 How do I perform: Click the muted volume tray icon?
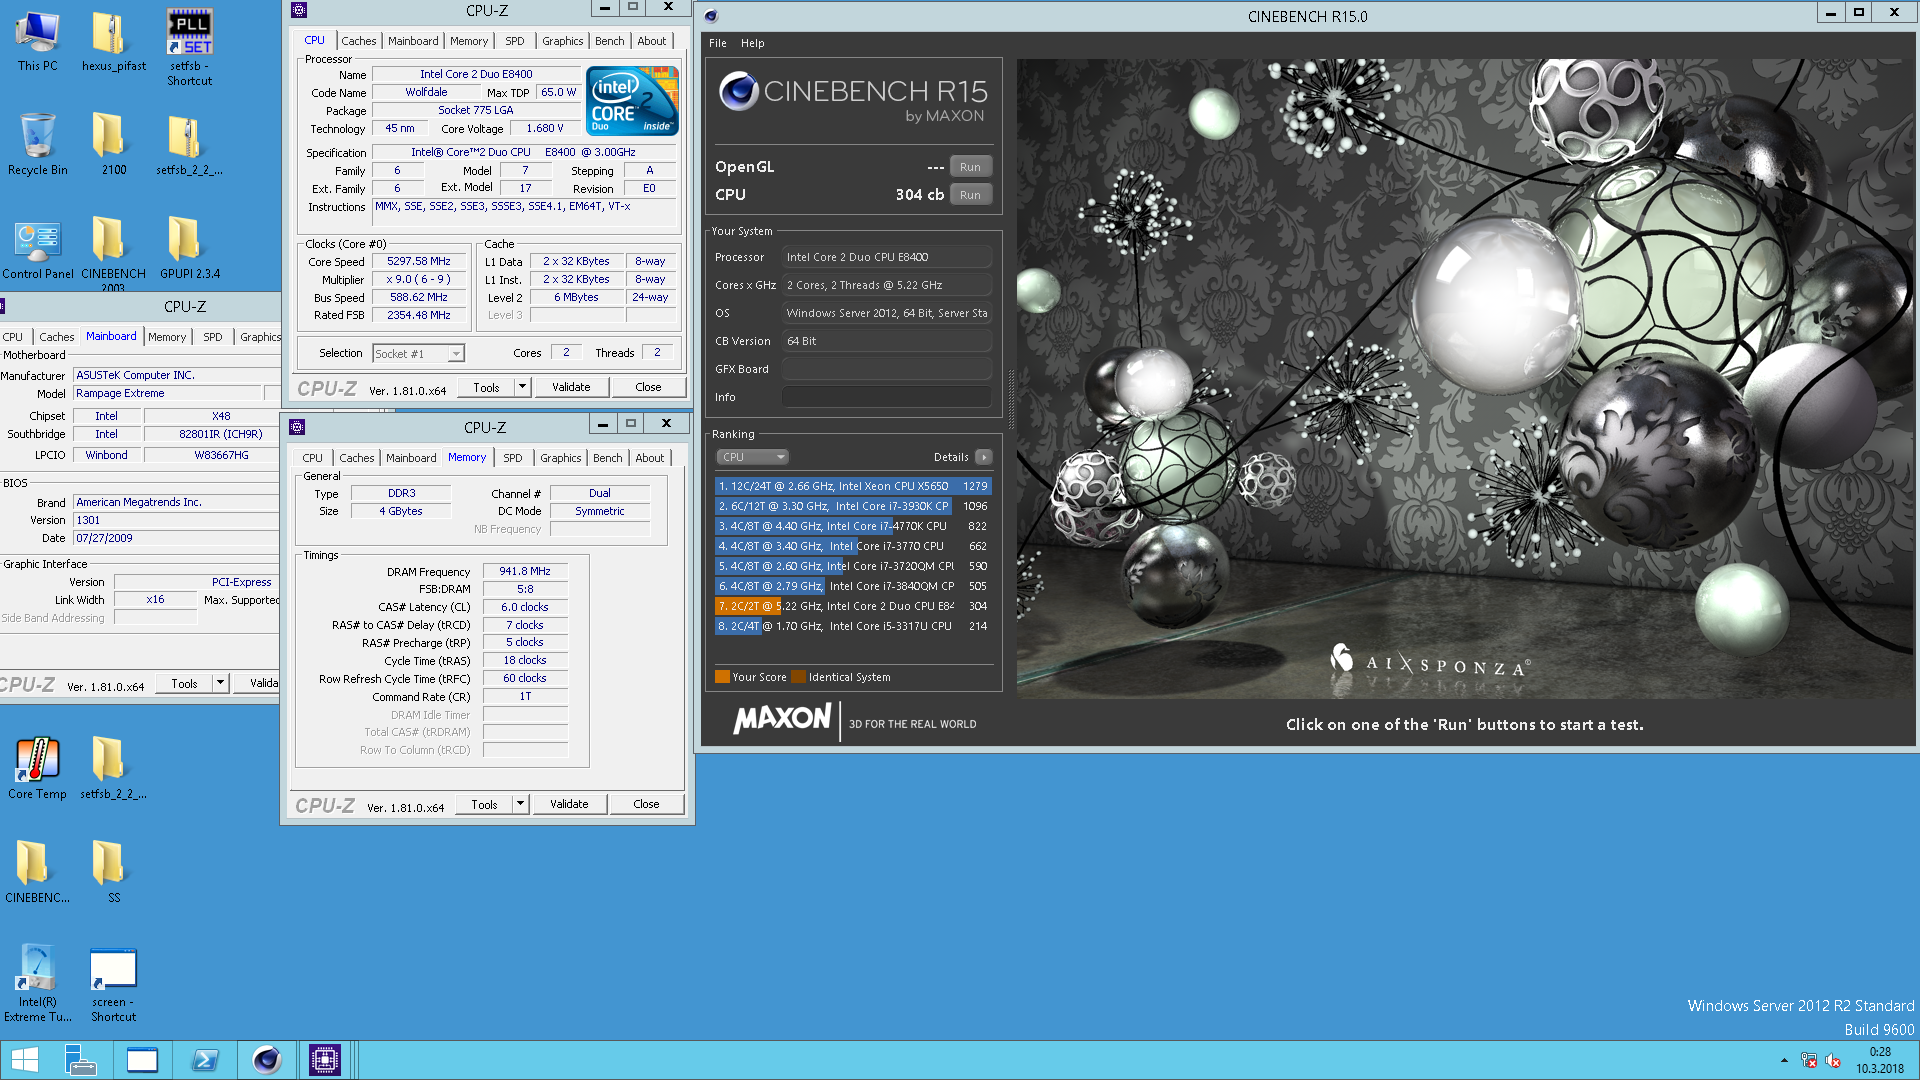point(1833,1061)
